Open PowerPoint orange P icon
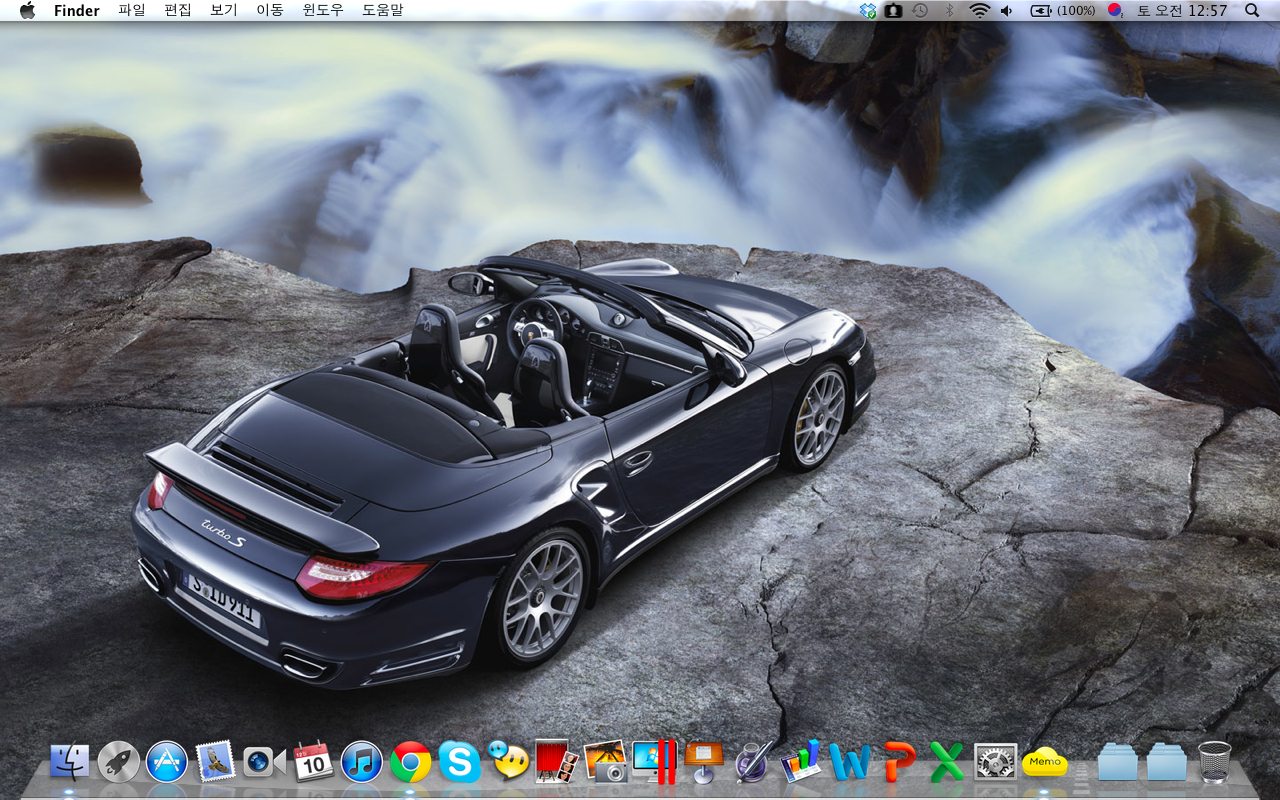Screen dimensions: 1280x800 click(898, 763)
